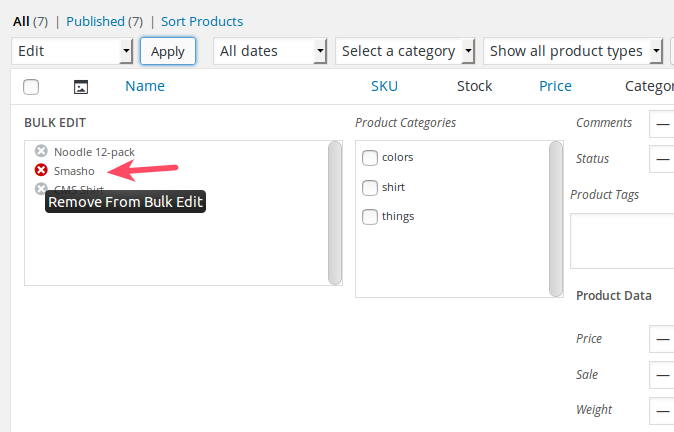Select the things category checkbox
Image resolution: width=674 pixels, height=432 pixels.
tap(370, 216)
